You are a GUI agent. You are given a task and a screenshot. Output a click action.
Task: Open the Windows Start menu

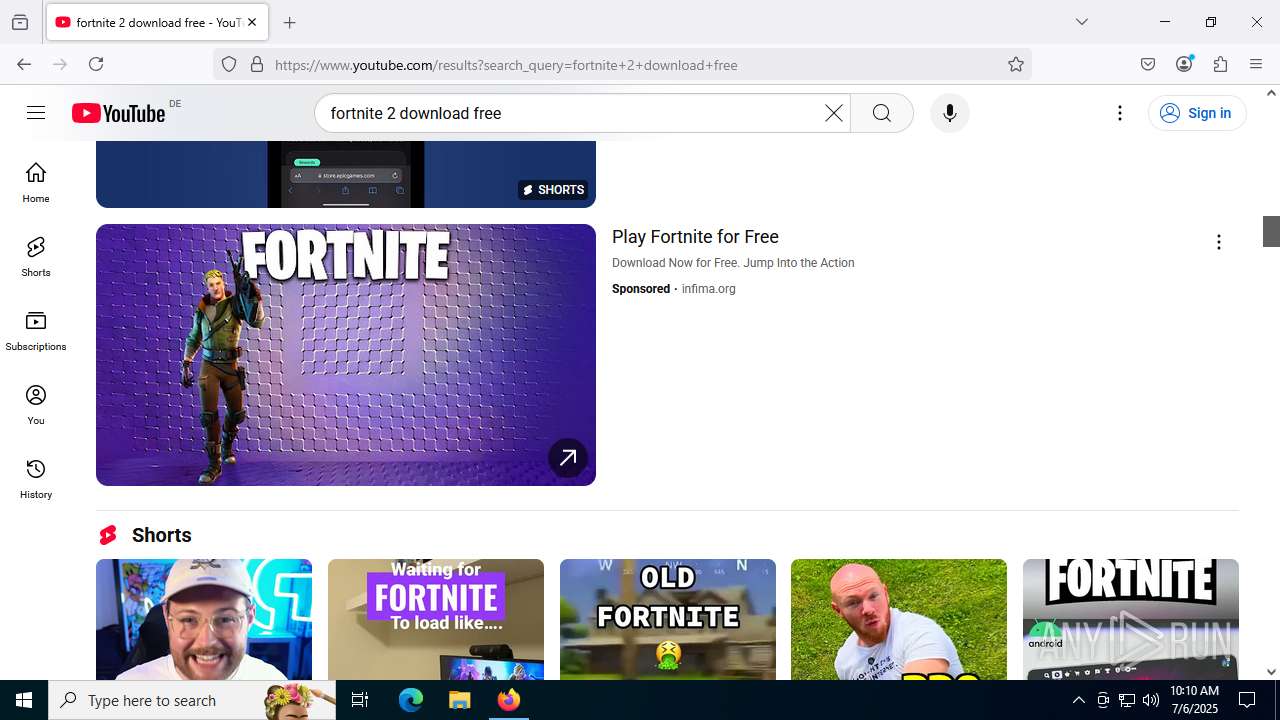click(x=24, y=700)
